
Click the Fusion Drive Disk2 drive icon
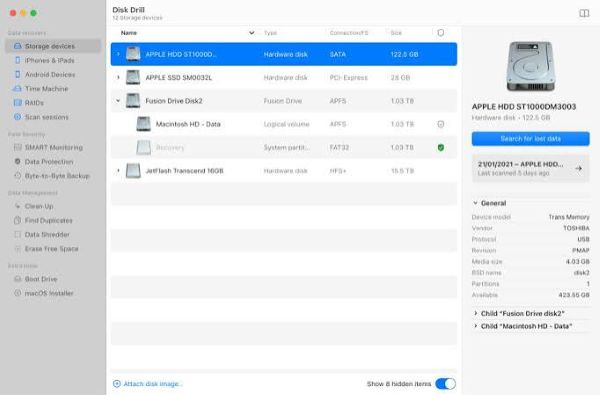click(133, 101)
